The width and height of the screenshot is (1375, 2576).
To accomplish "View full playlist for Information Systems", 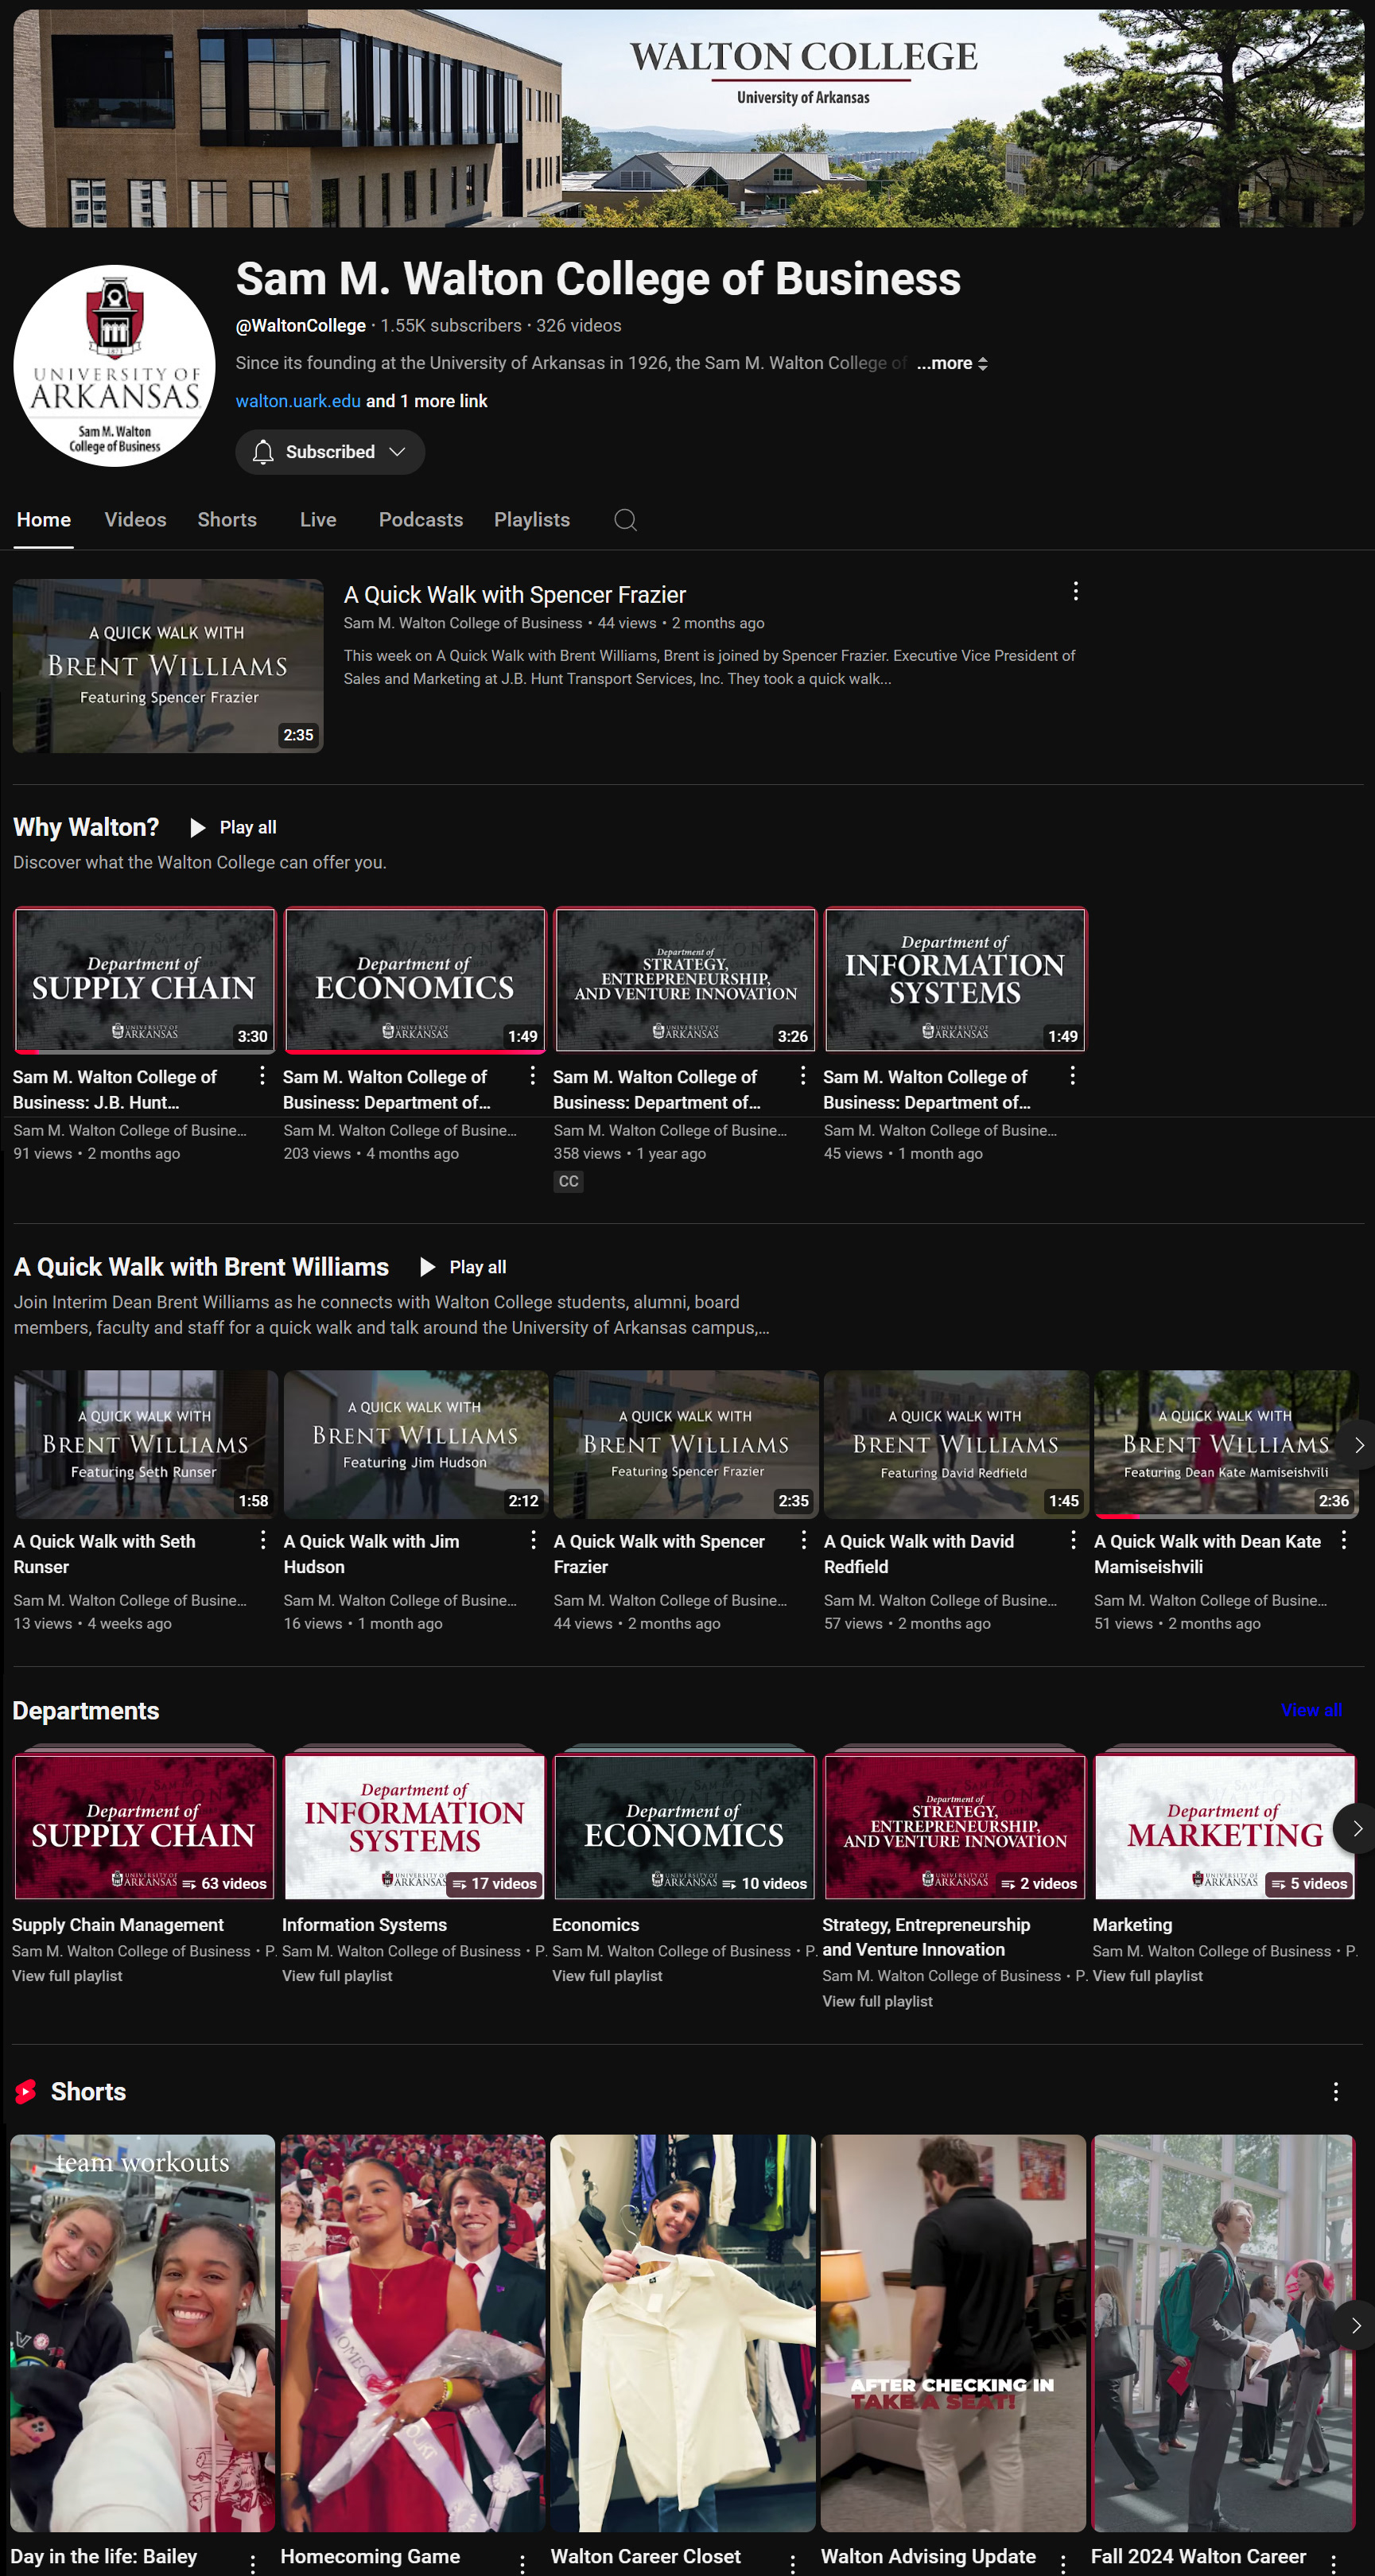I will pos(337,1976).
